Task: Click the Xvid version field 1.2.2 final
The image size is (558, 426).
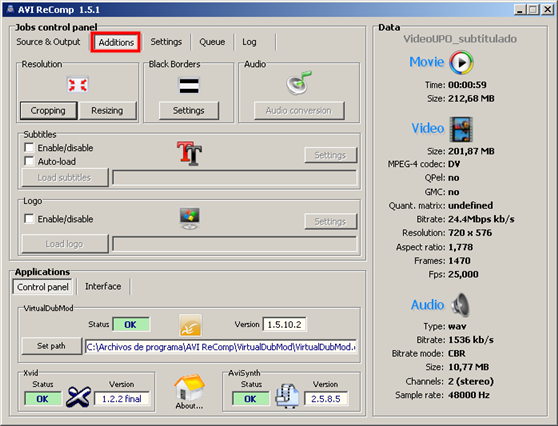Action: [122, 399]
